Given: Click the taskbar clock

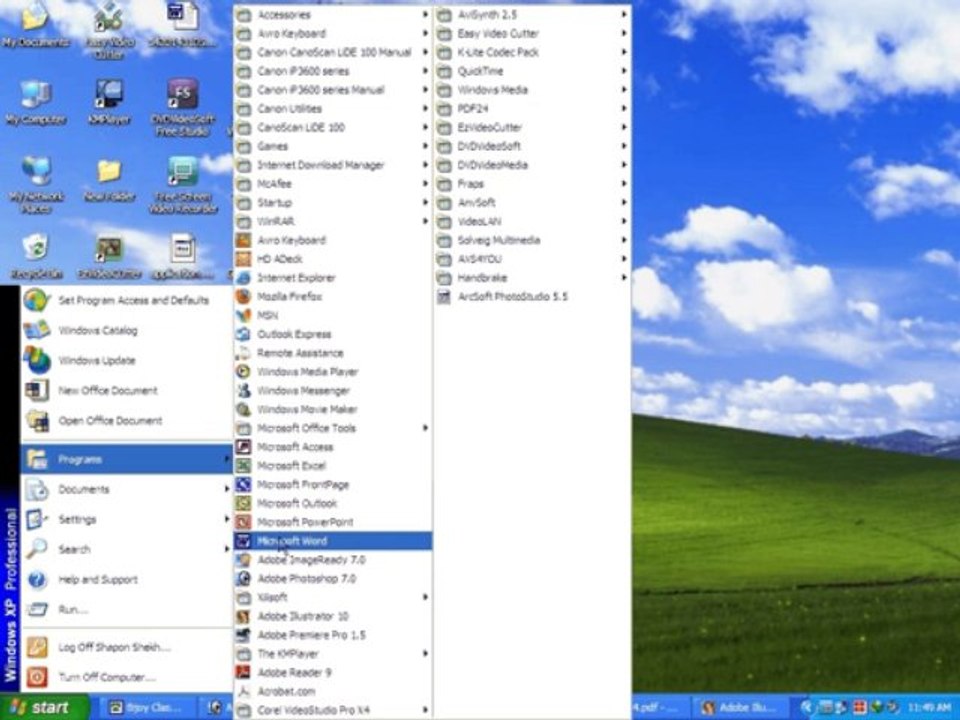Looking at the screenshot, I should click(929, 708).
